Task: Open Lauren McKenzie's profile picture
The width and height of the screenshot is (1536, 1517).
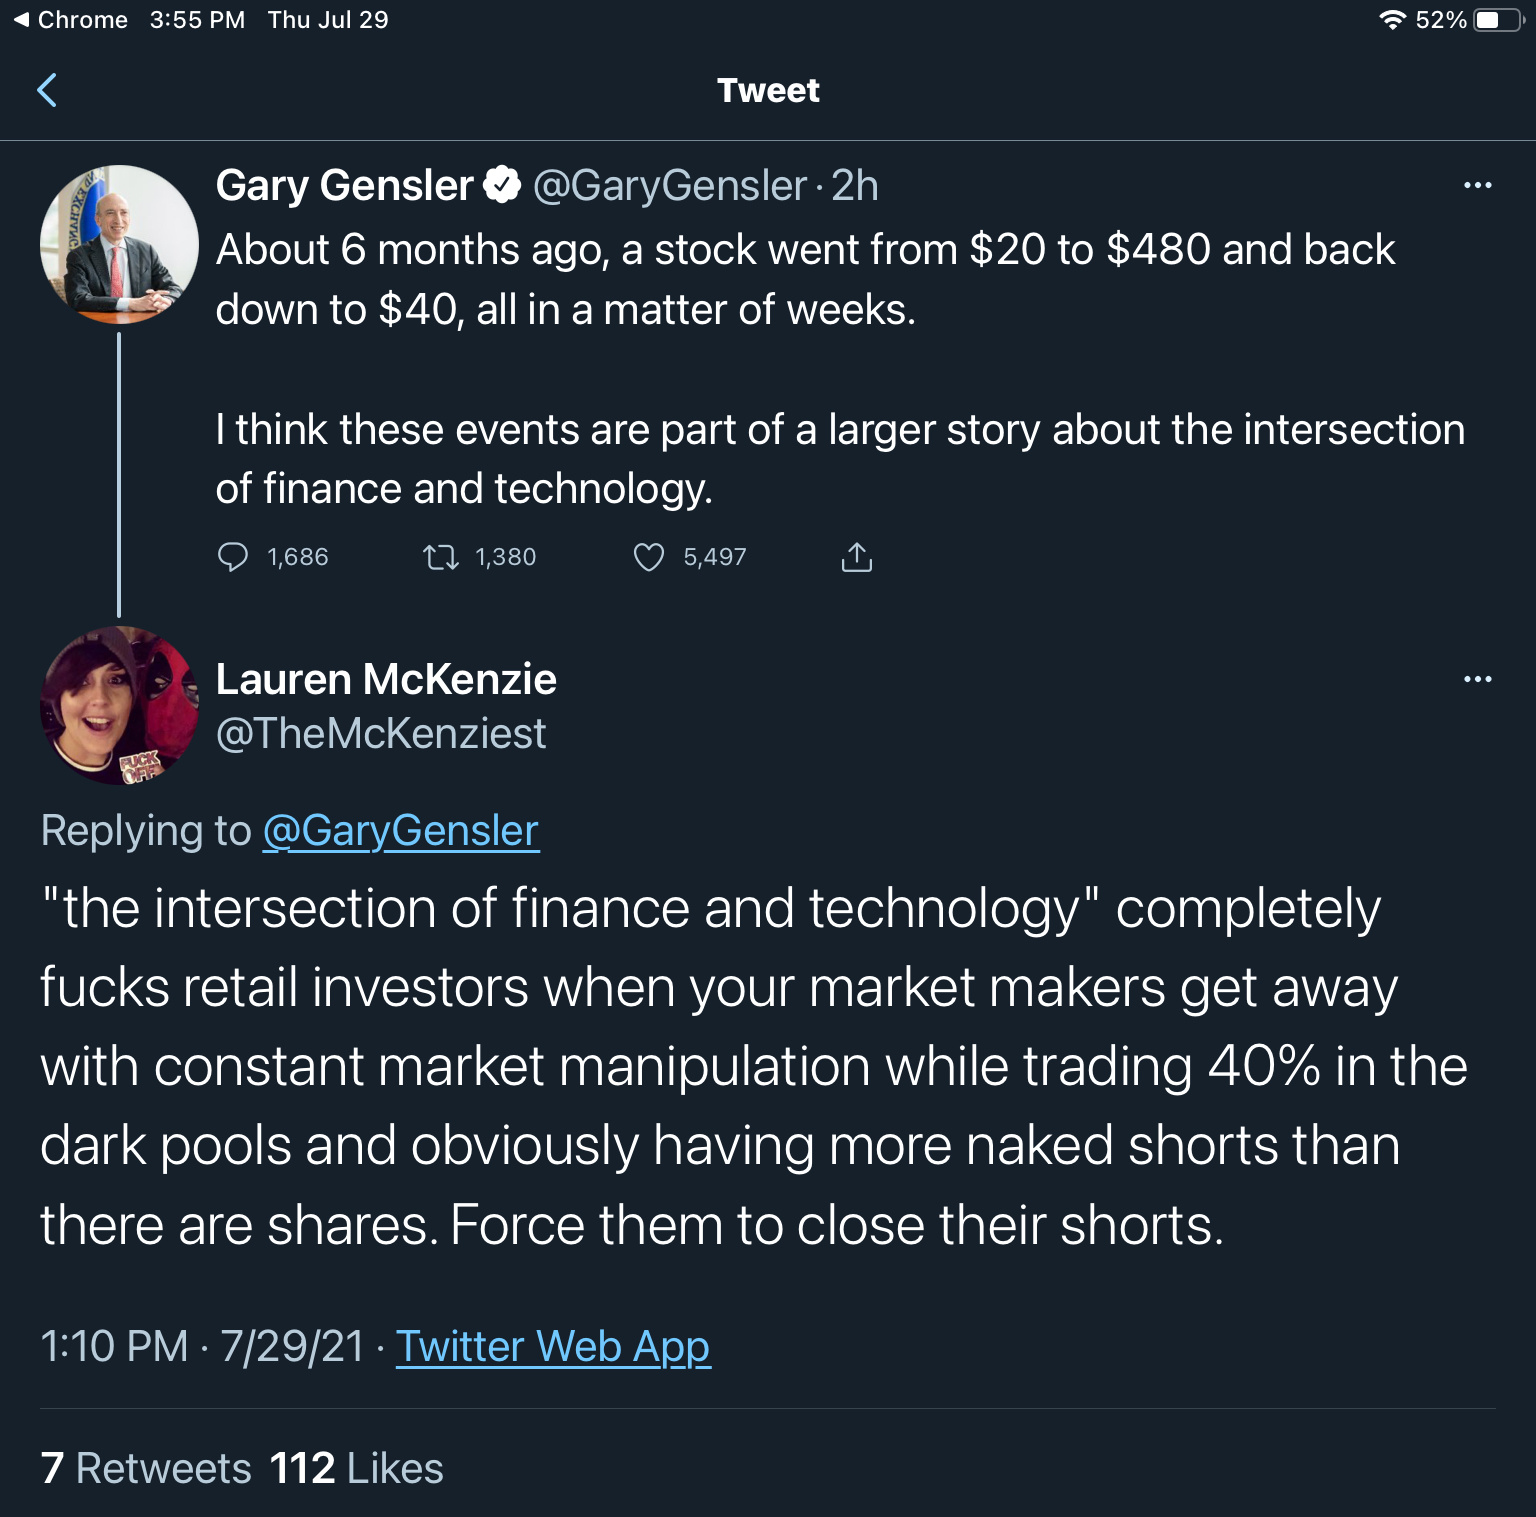Action: point(119,705)
